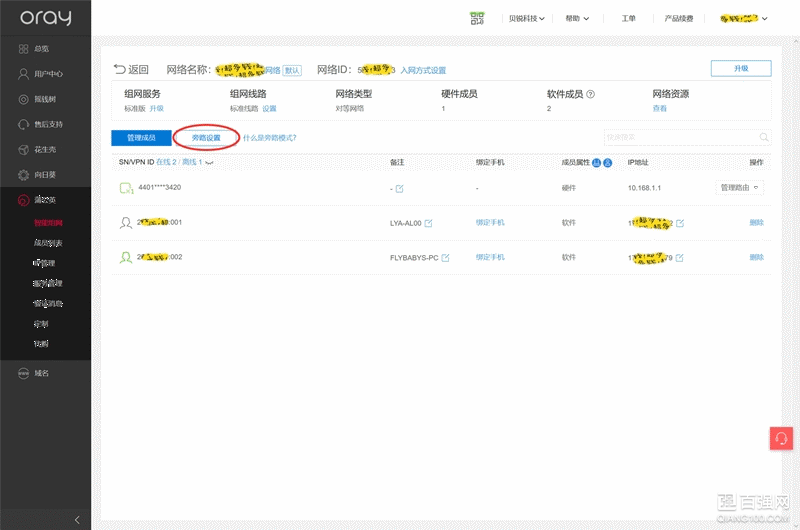Open the QR code icon in header

[477, 18]
